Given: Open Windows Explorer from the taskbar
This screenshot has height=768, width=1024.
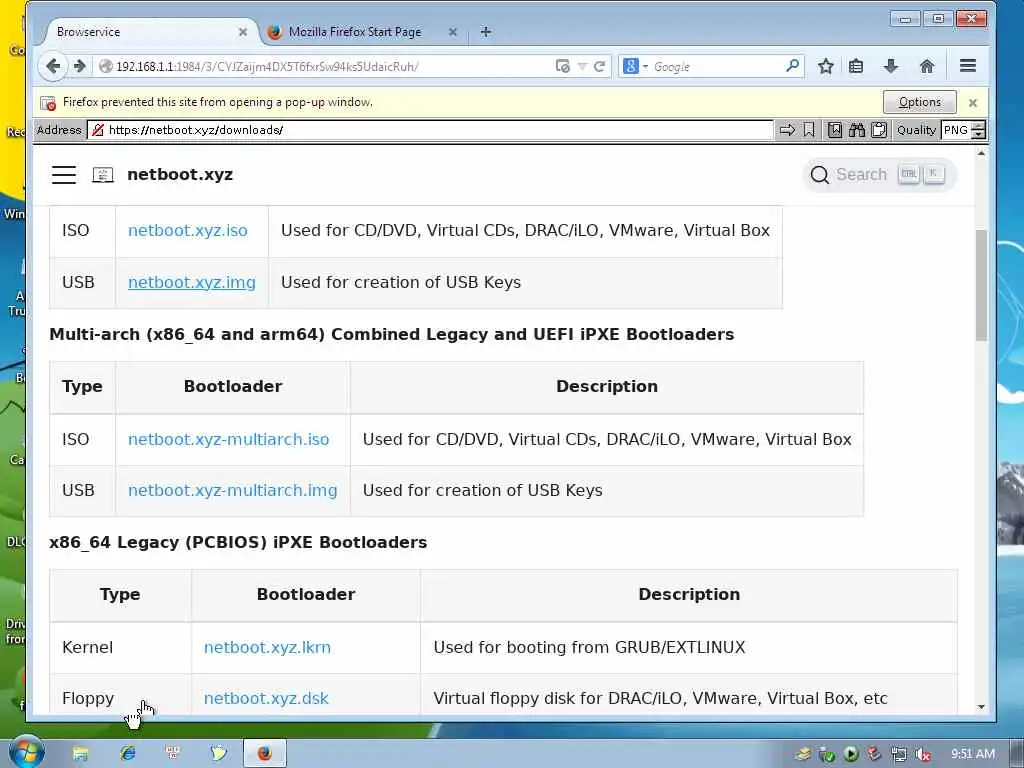Looking at the screenshot, I should [80, 754].
